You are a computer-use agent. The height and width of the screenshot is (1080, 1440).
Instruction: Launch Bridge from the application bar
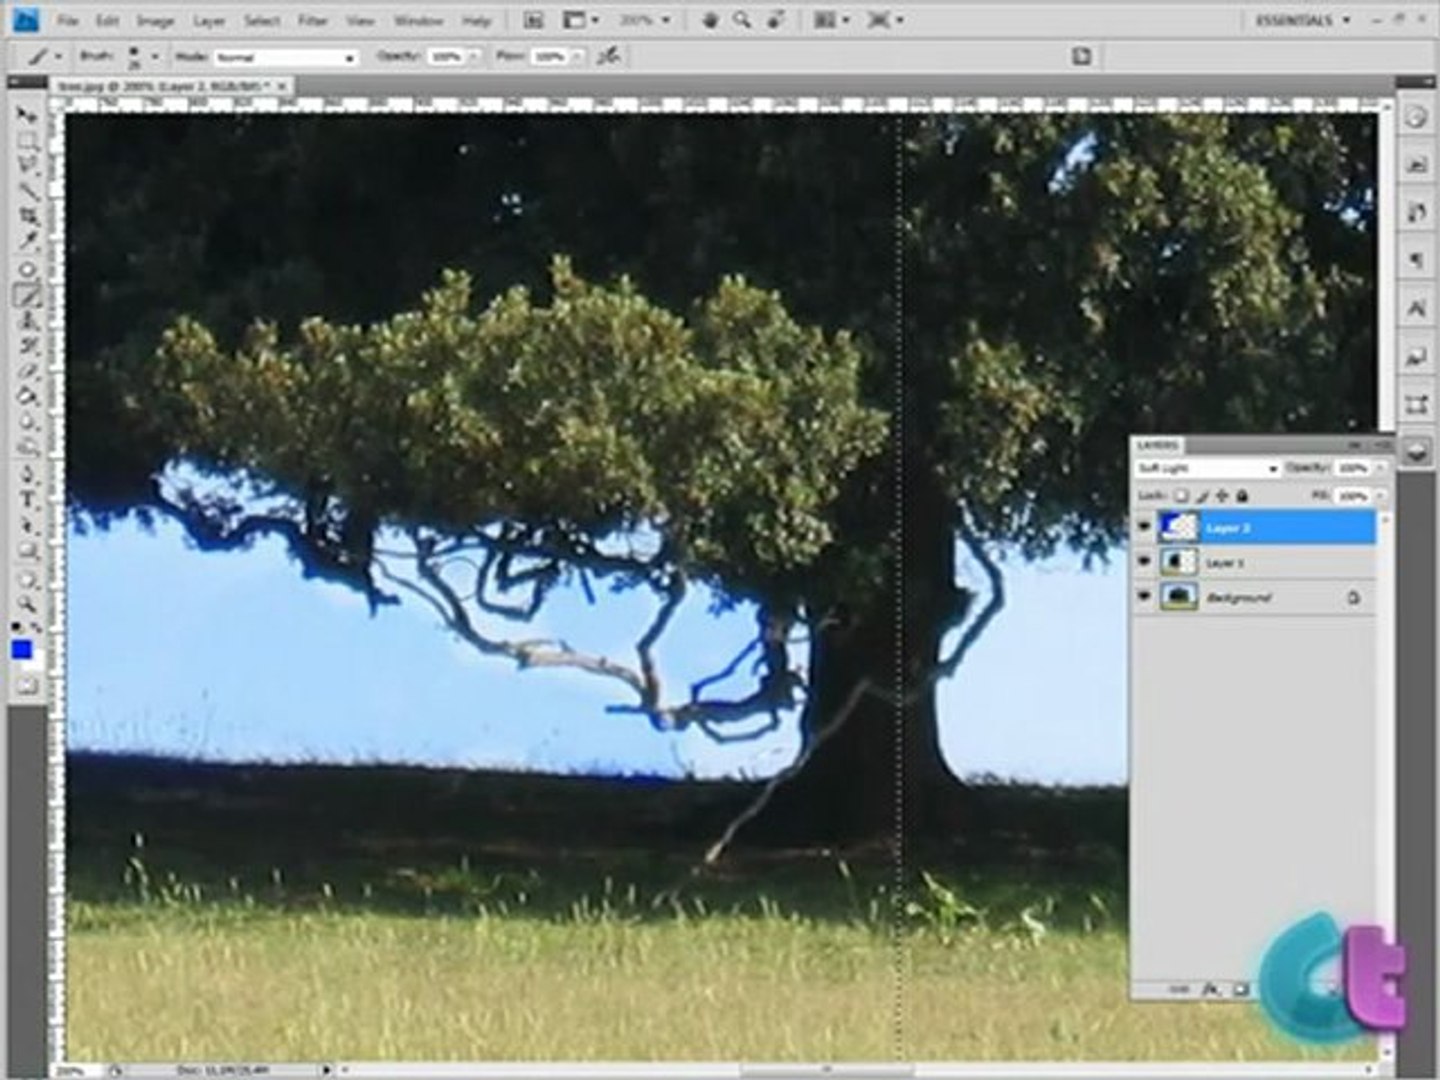pos(534,20)
